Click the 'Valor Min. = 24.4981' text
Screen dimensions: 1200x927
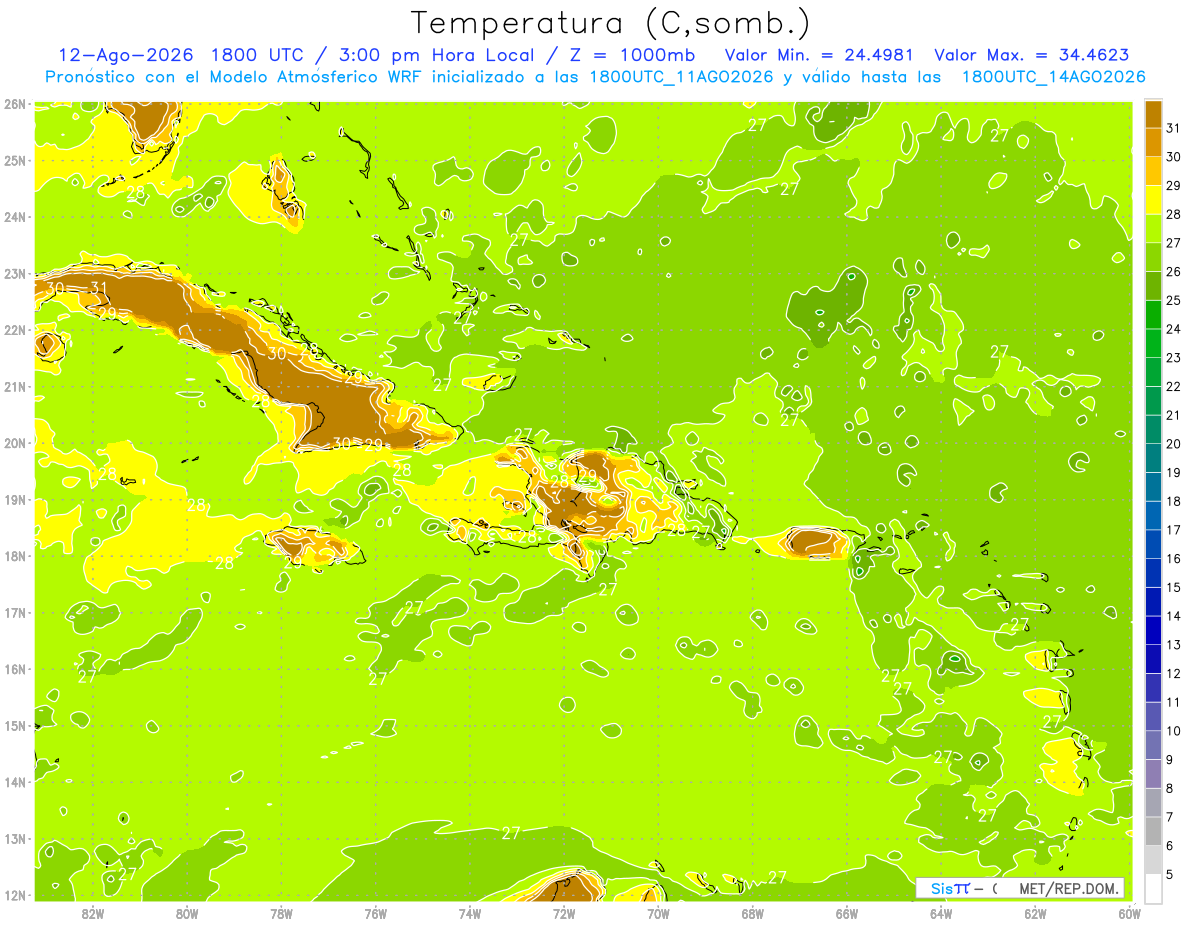818,55
